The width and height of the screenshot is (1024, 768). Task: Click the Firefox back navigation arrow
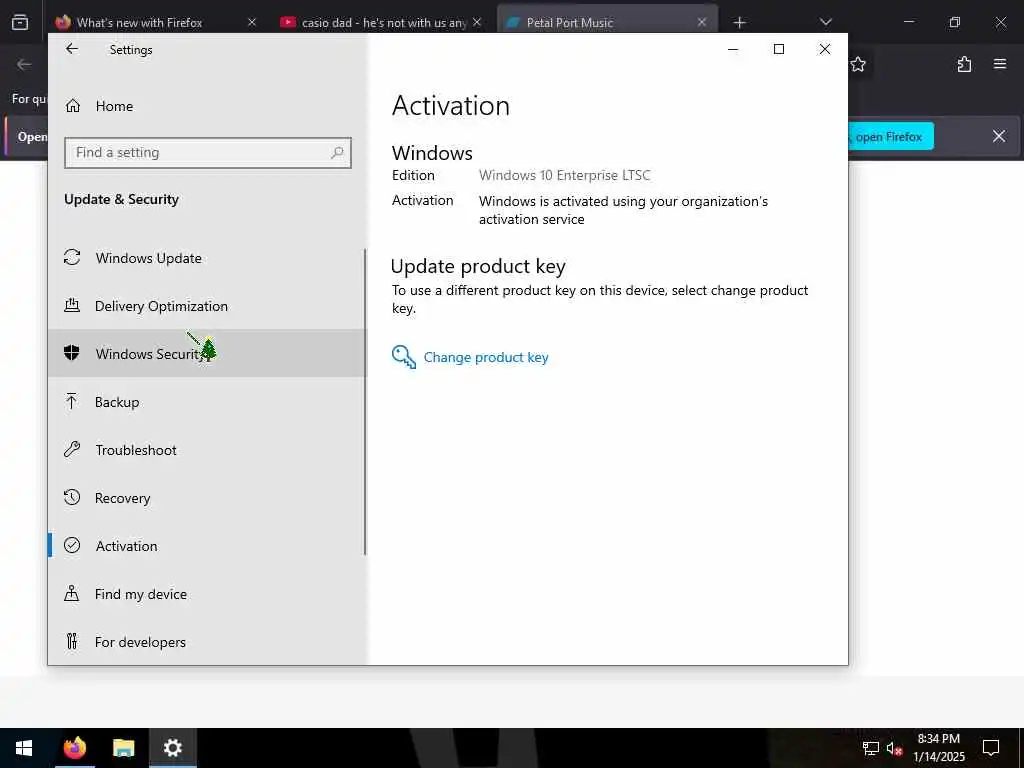[x=24, y=64]
